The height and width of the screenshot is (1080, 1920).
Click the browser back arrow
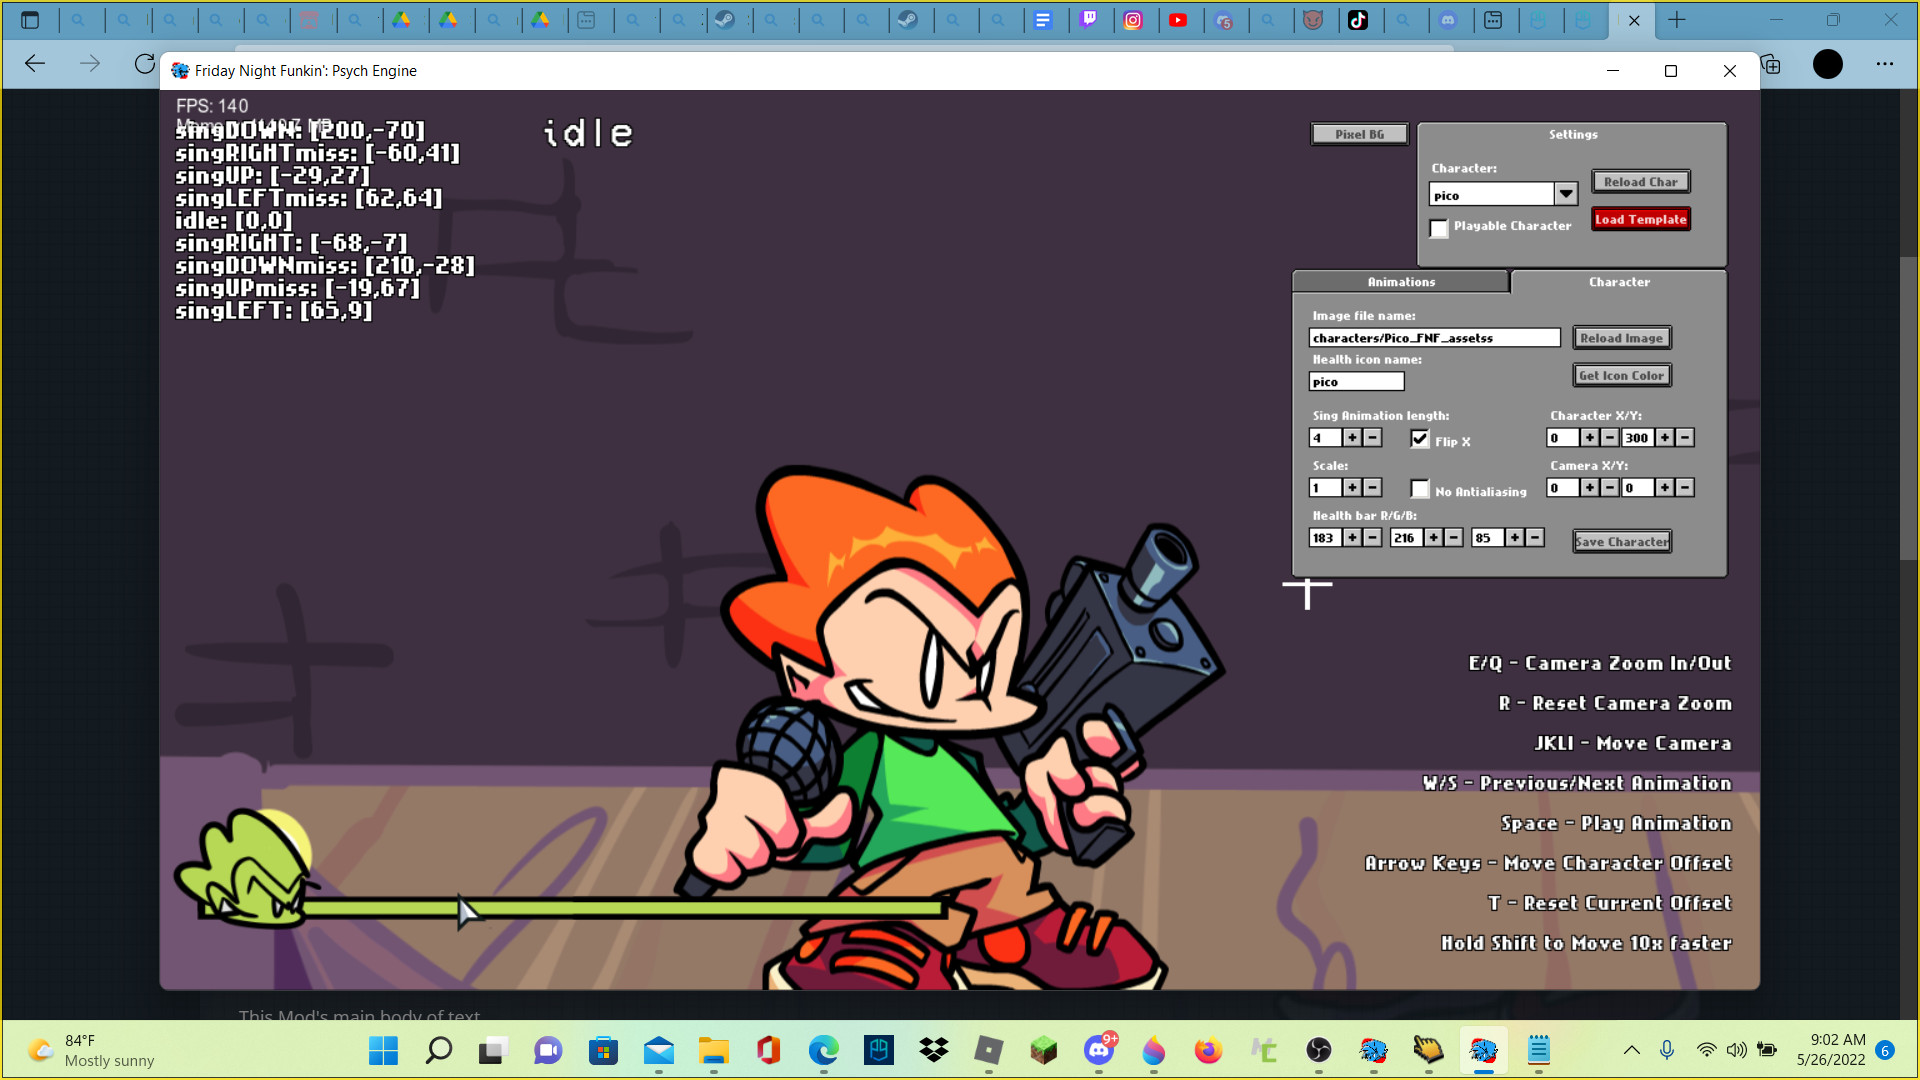tap(35, 64)
